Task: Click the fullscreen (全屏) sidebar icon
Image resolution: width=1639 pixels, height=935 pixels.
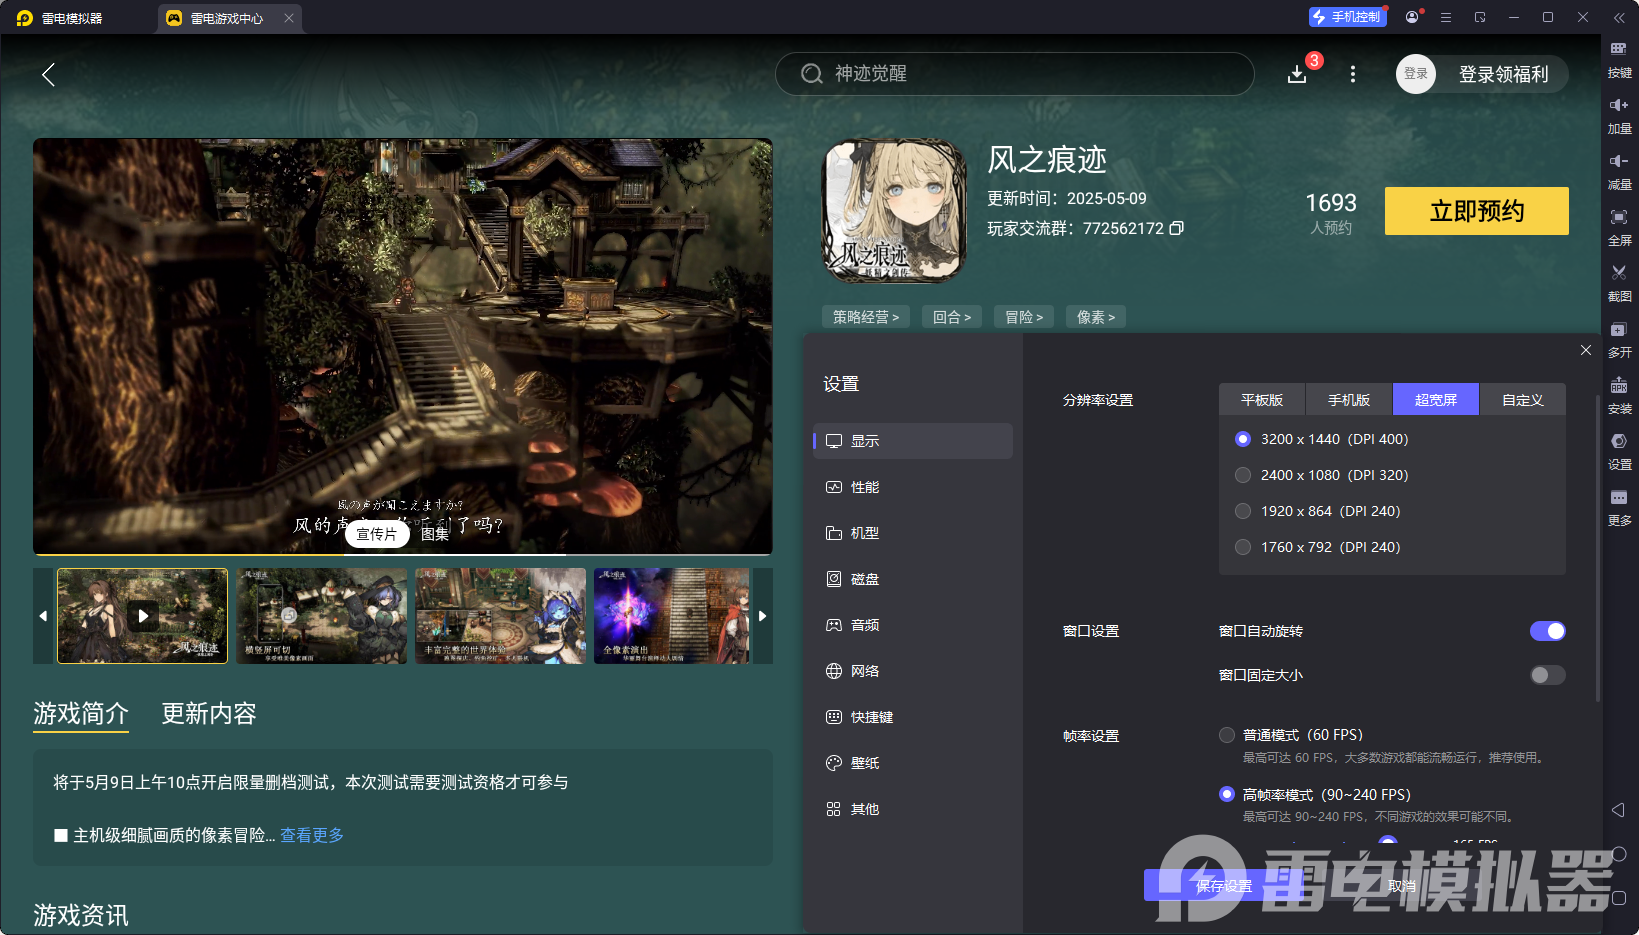Action: pyautogui.click(x=1619, y=218)
